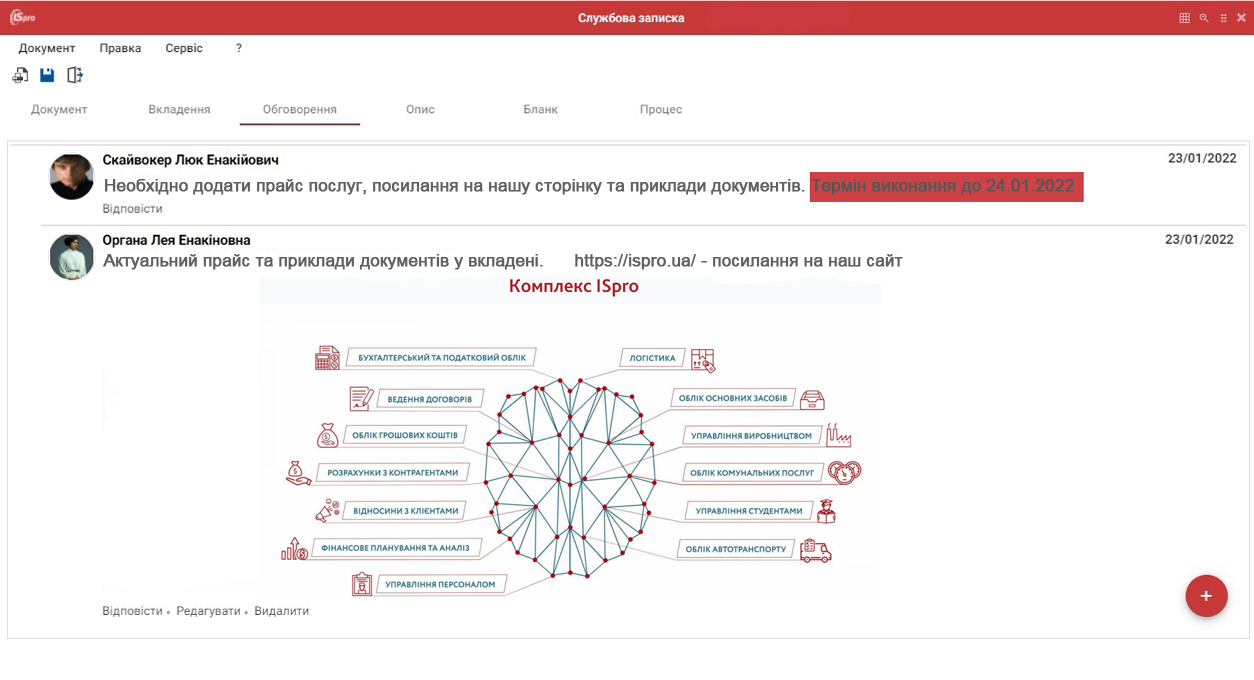Click the megaphone icon beside Відносини з клієнтами
The width and height of the screenshot is (1254, 680).
327,510
